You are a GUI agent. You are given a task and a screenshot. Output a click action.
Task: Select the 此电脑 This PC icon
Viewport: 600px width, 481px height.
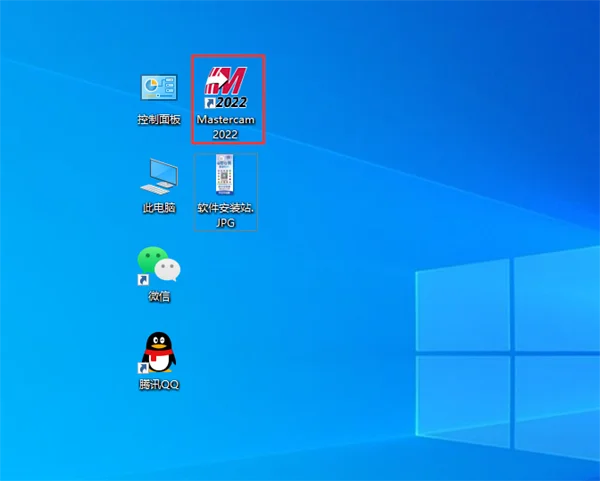(159, 176)
